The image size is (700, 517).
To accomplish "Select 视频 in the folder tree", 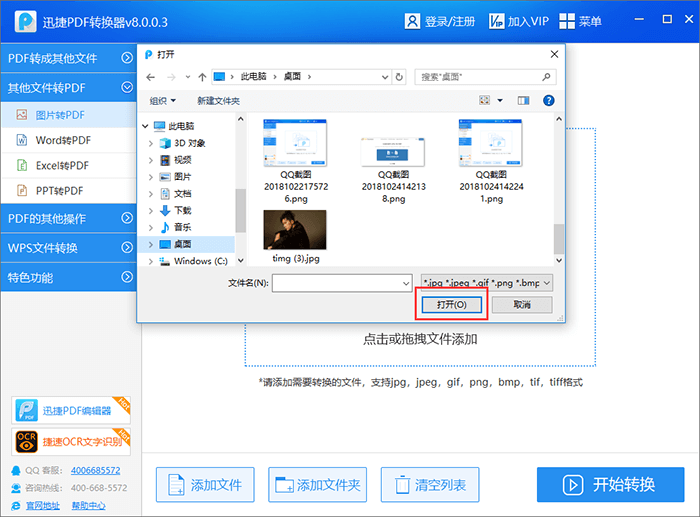I will pos(183,160).
